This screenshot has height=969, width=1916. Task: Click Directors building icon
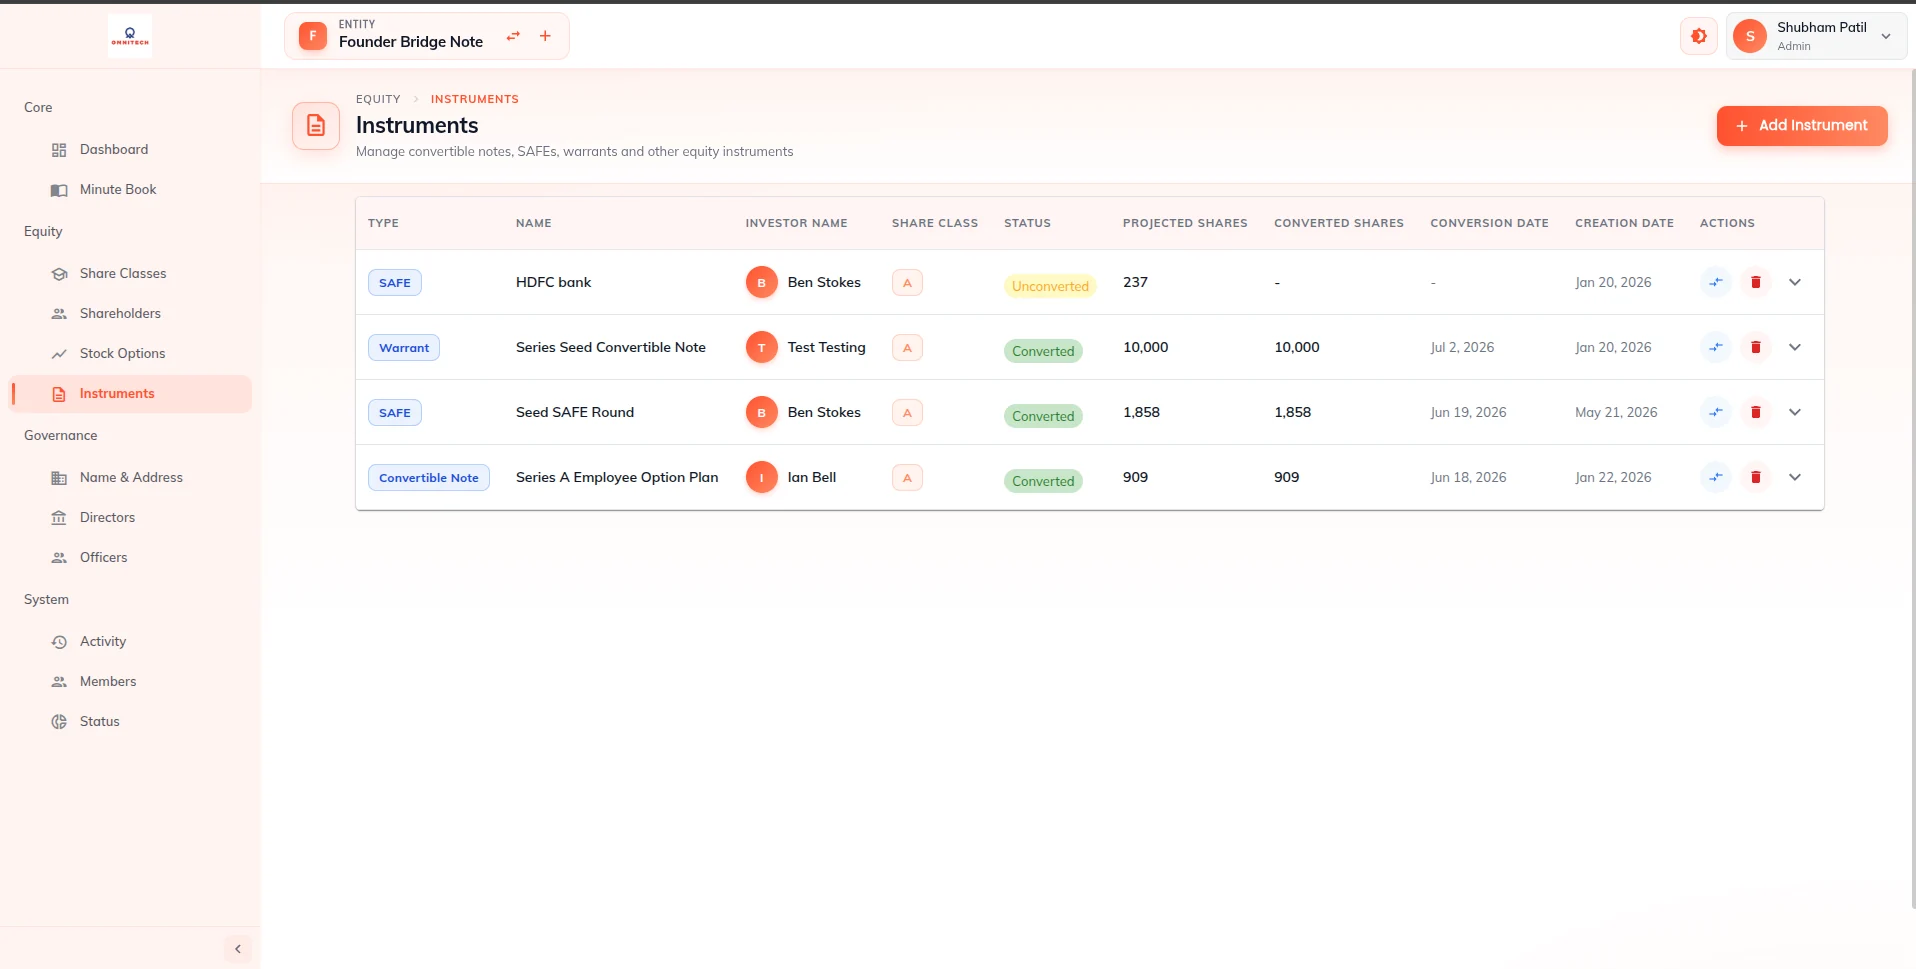click(x=59, y=518)
